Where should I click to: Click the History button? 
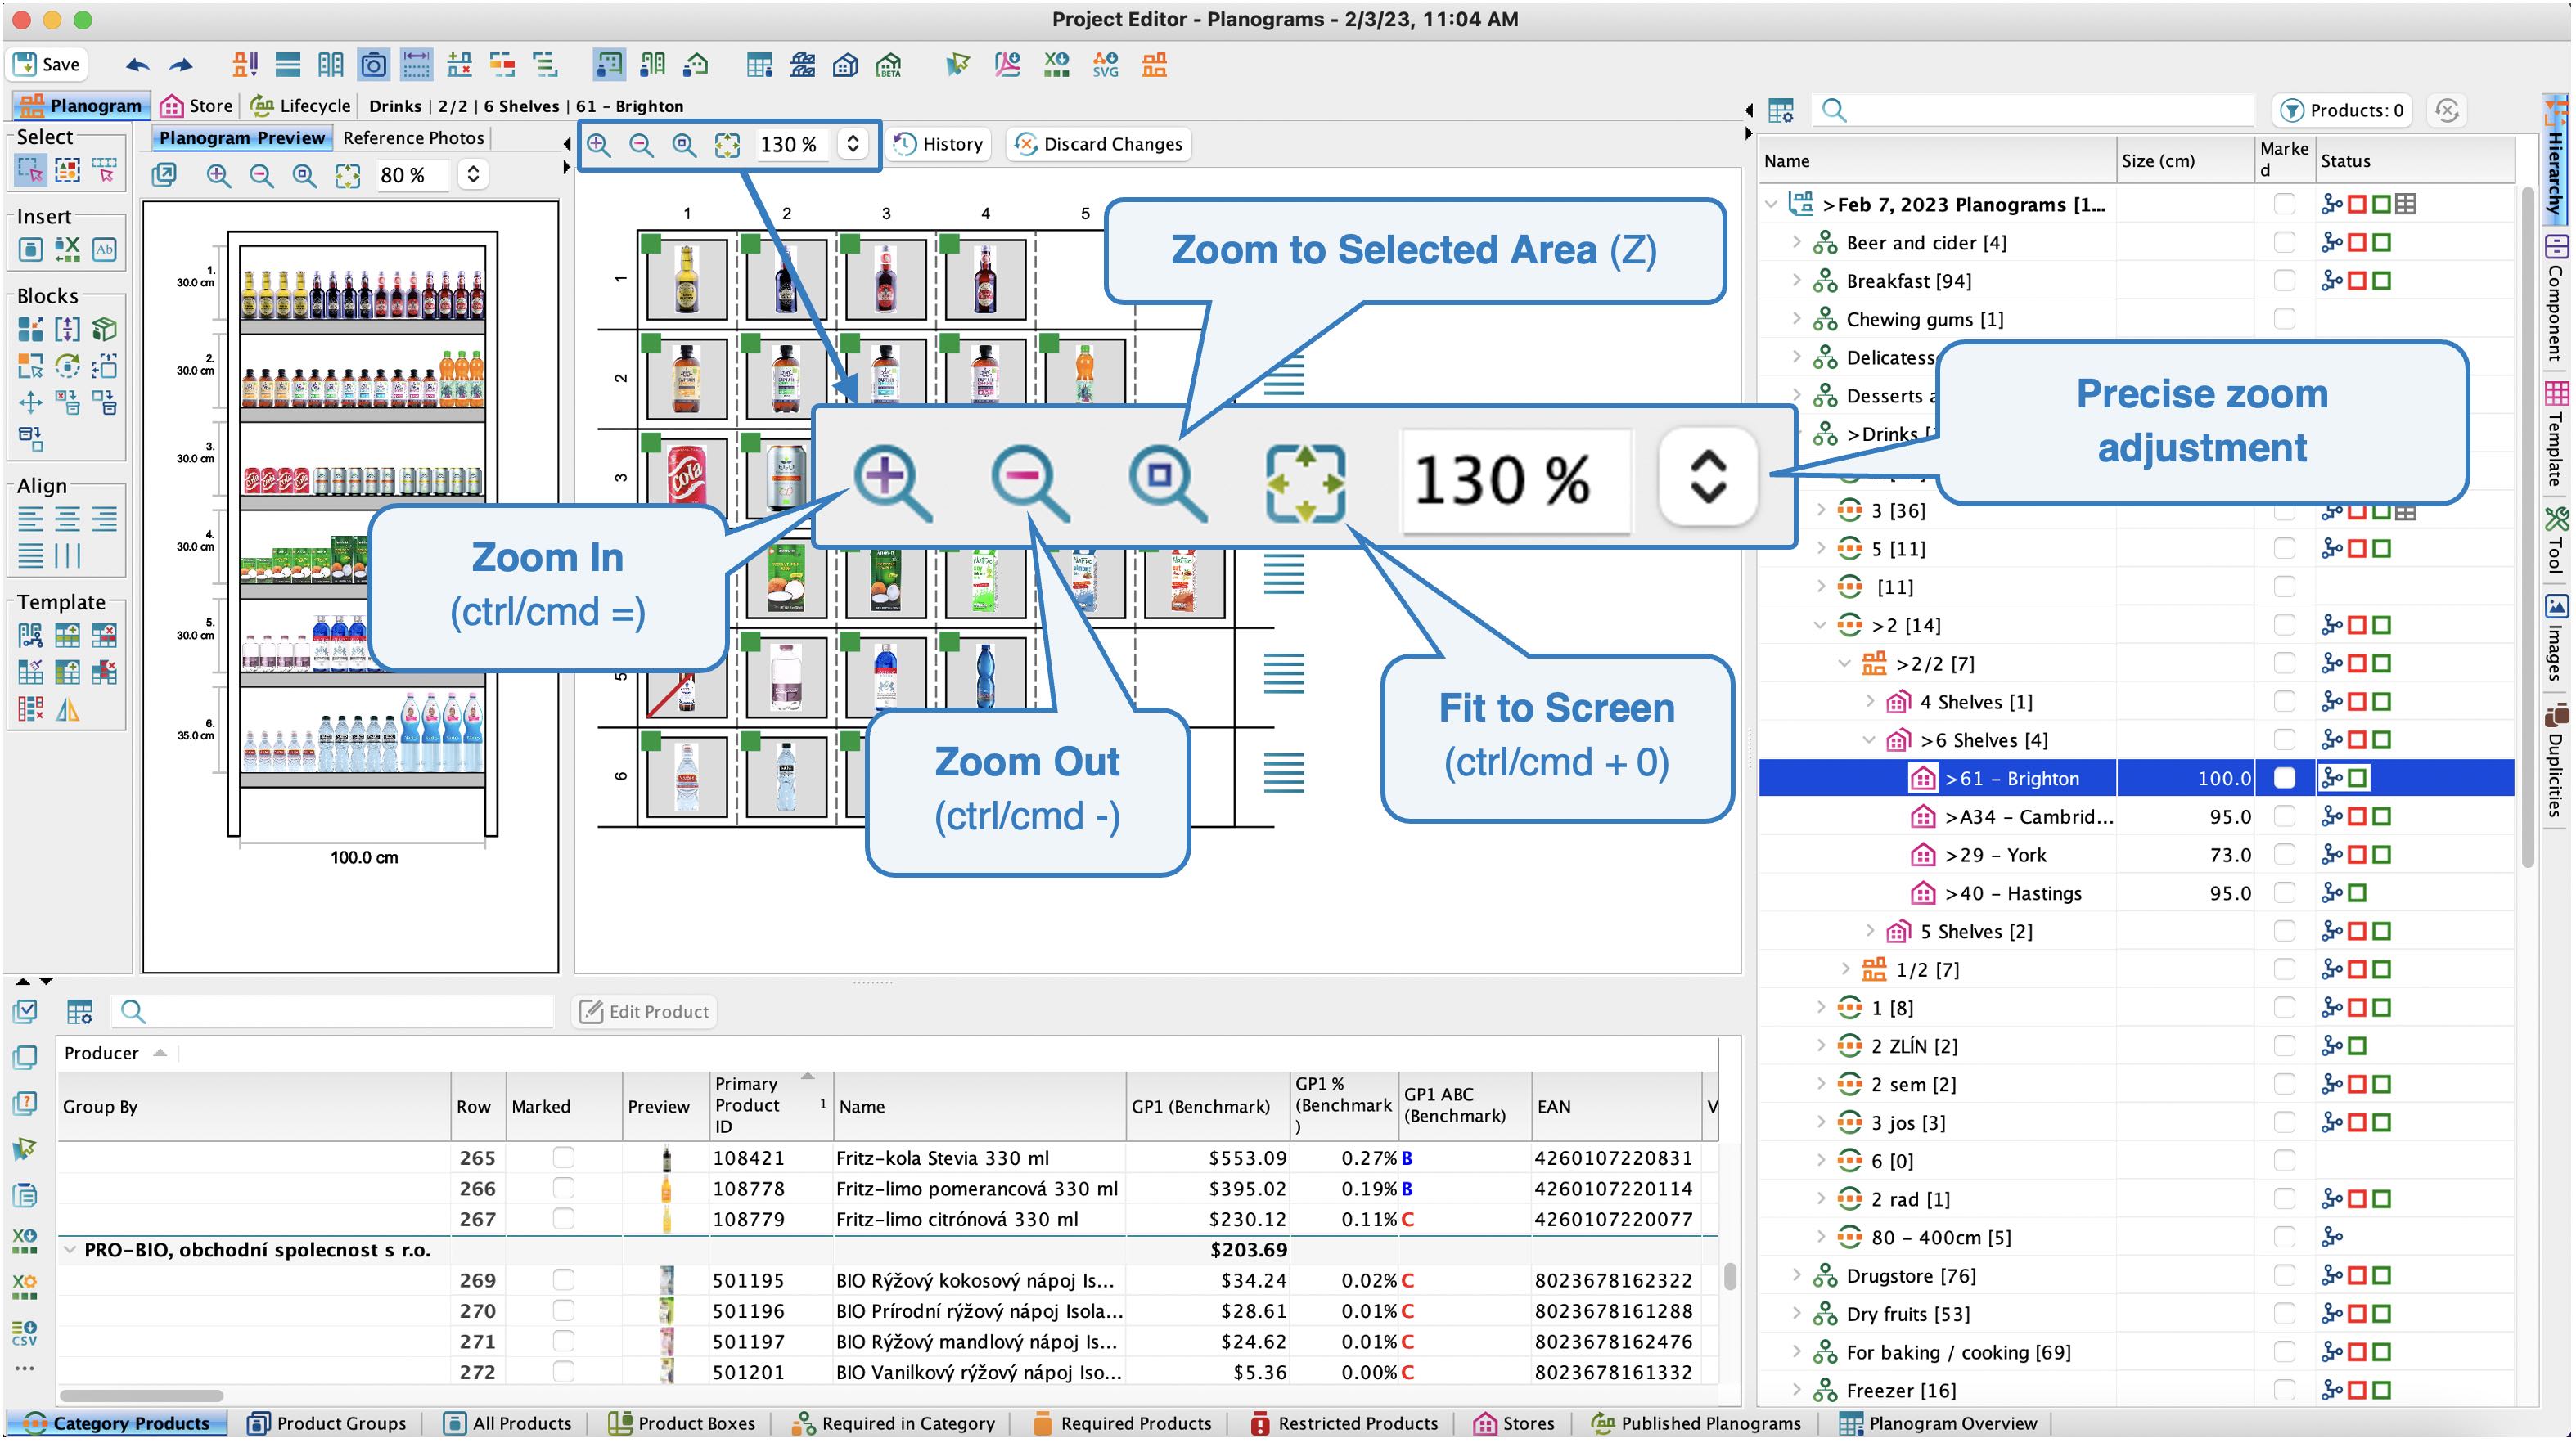click(938, 144)
